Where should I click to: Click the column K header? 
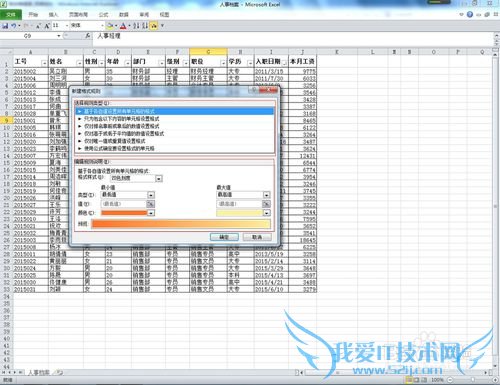[x=337, y=52]
